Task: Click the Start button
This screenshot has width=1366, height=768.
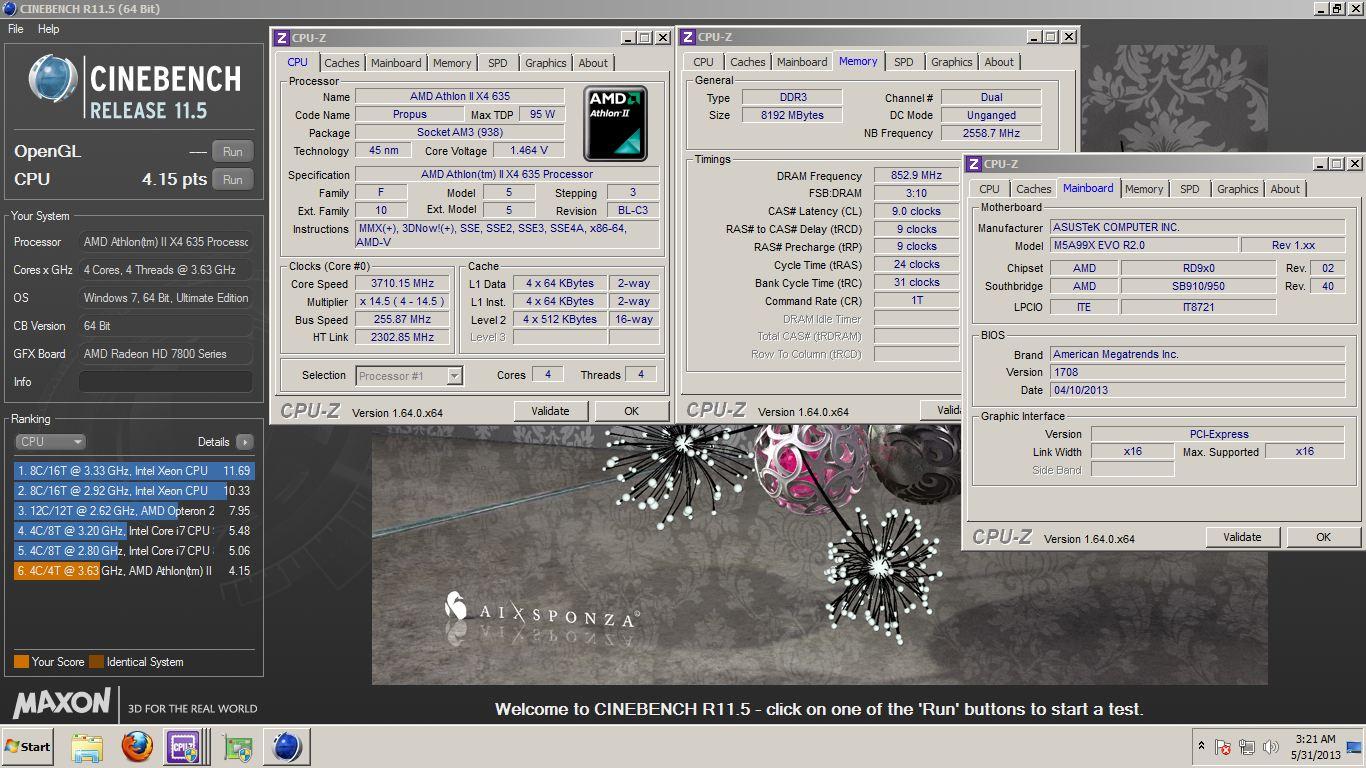Action: pos(28,747)
